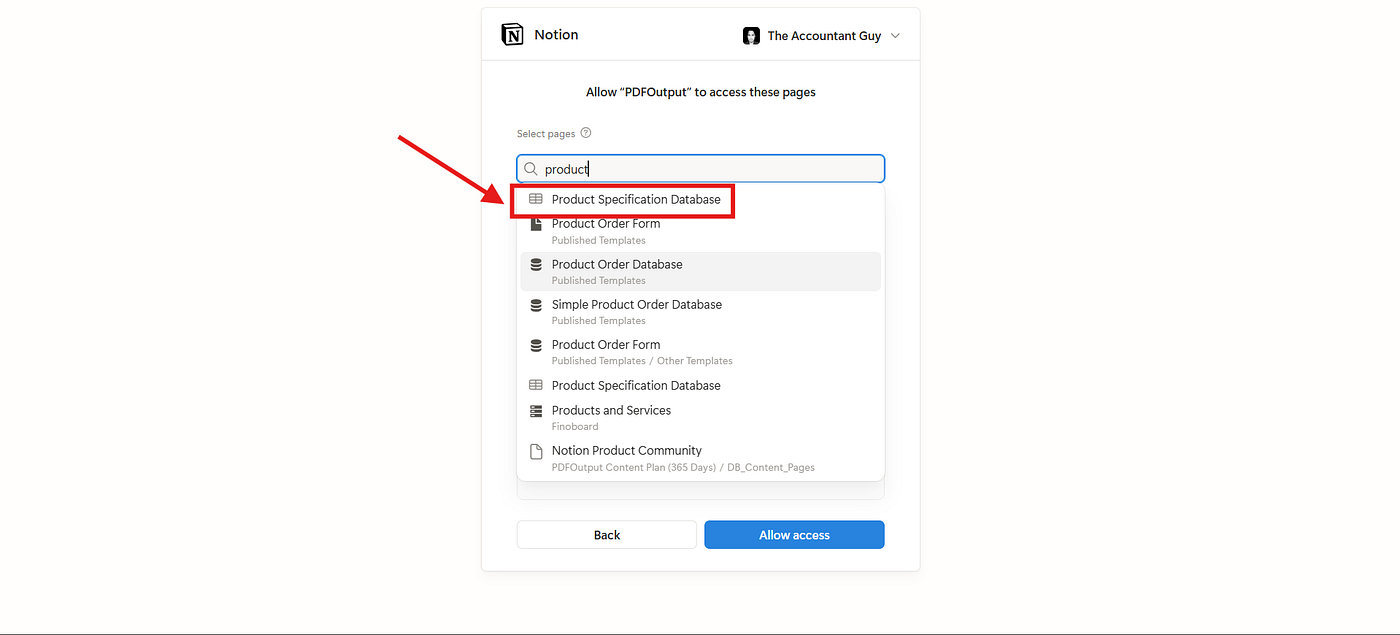Click the Back button
1400x635 pixels.
tap(607, 535)
